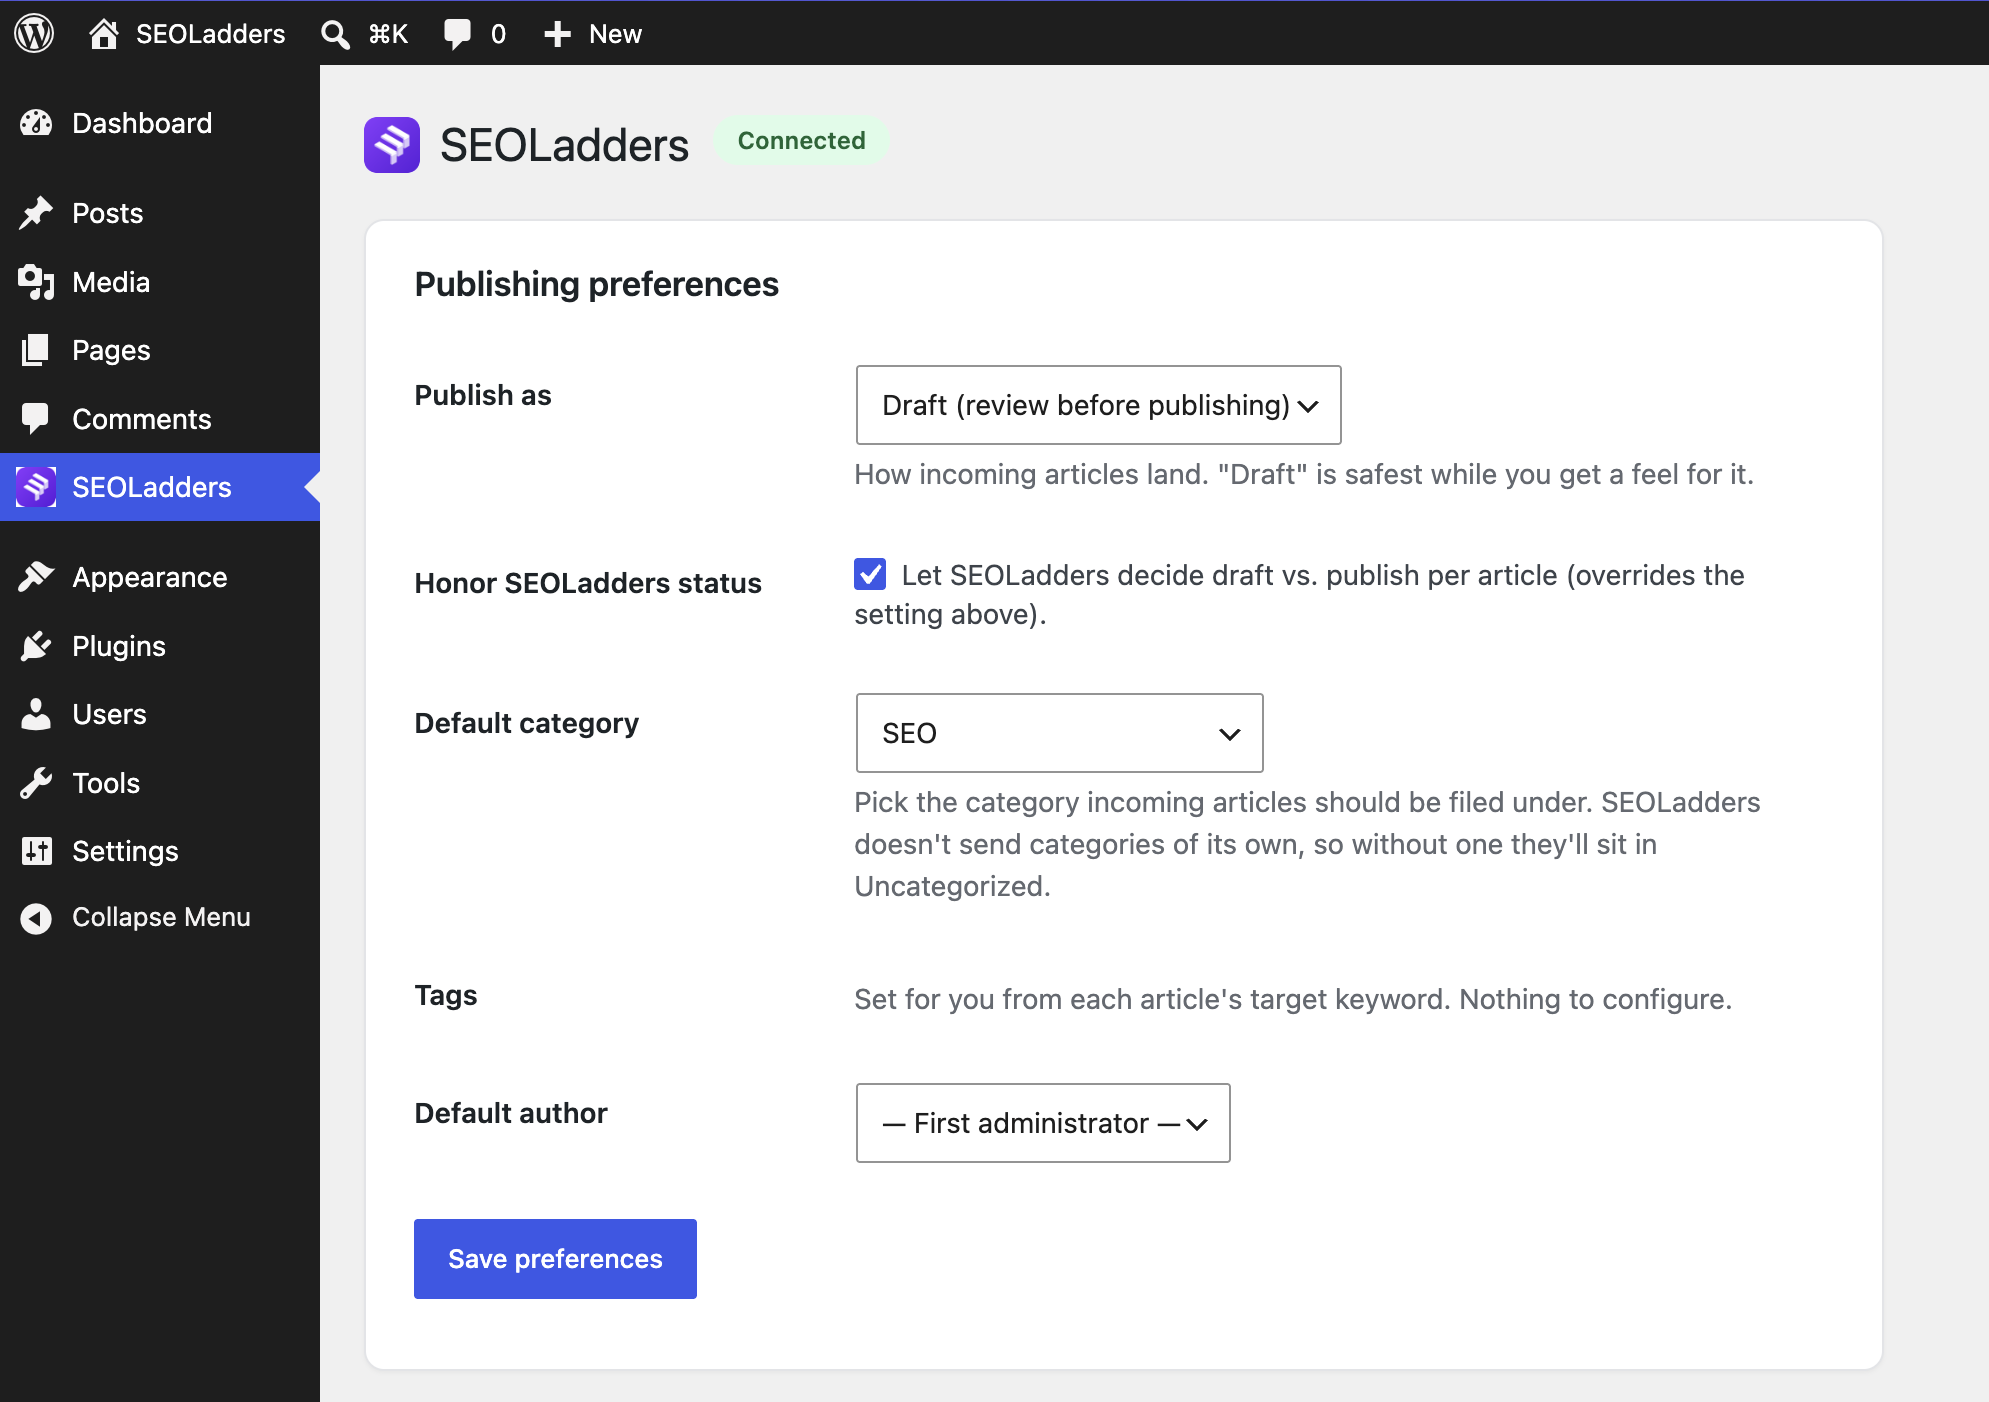
Task: Click the Comments speech bubble sidebar icon
Action: pyautogui.click(x=36, y=419)
